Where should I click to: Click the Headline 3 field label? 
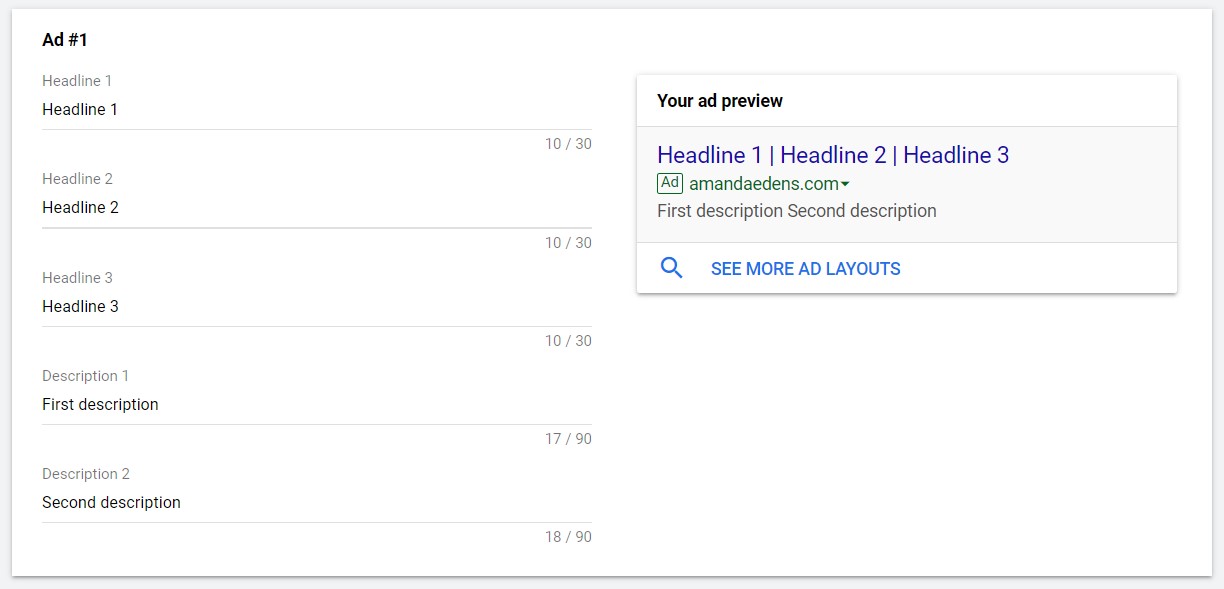tap(77, 277)
